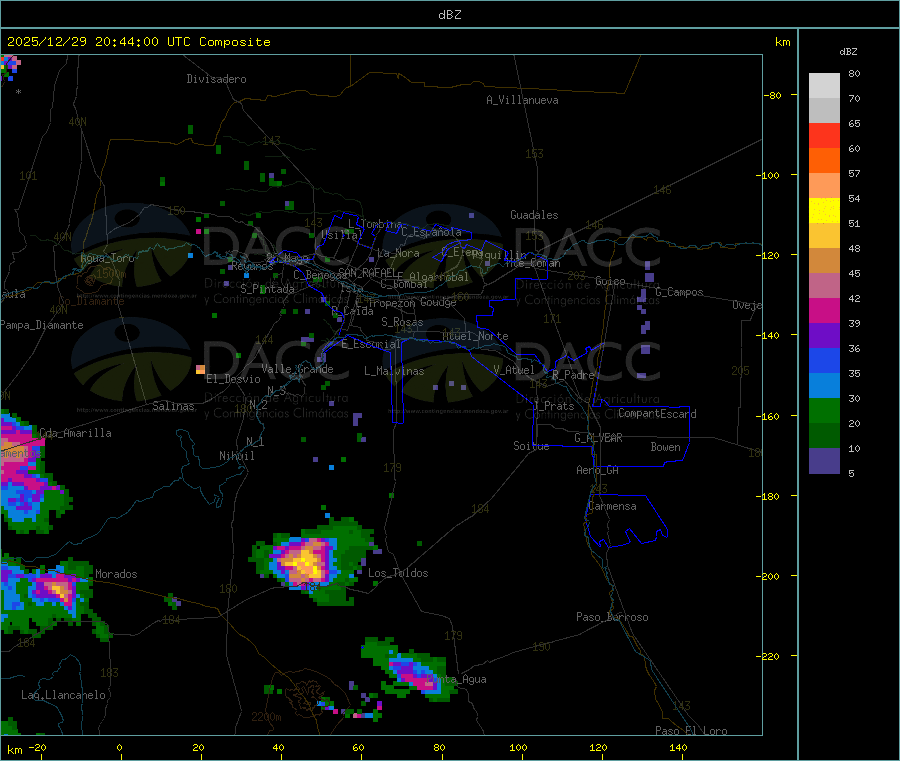Select the yellow 51-54 dBZ legend swatch
This screenshot has width=900, height=761.
[824, 211]
